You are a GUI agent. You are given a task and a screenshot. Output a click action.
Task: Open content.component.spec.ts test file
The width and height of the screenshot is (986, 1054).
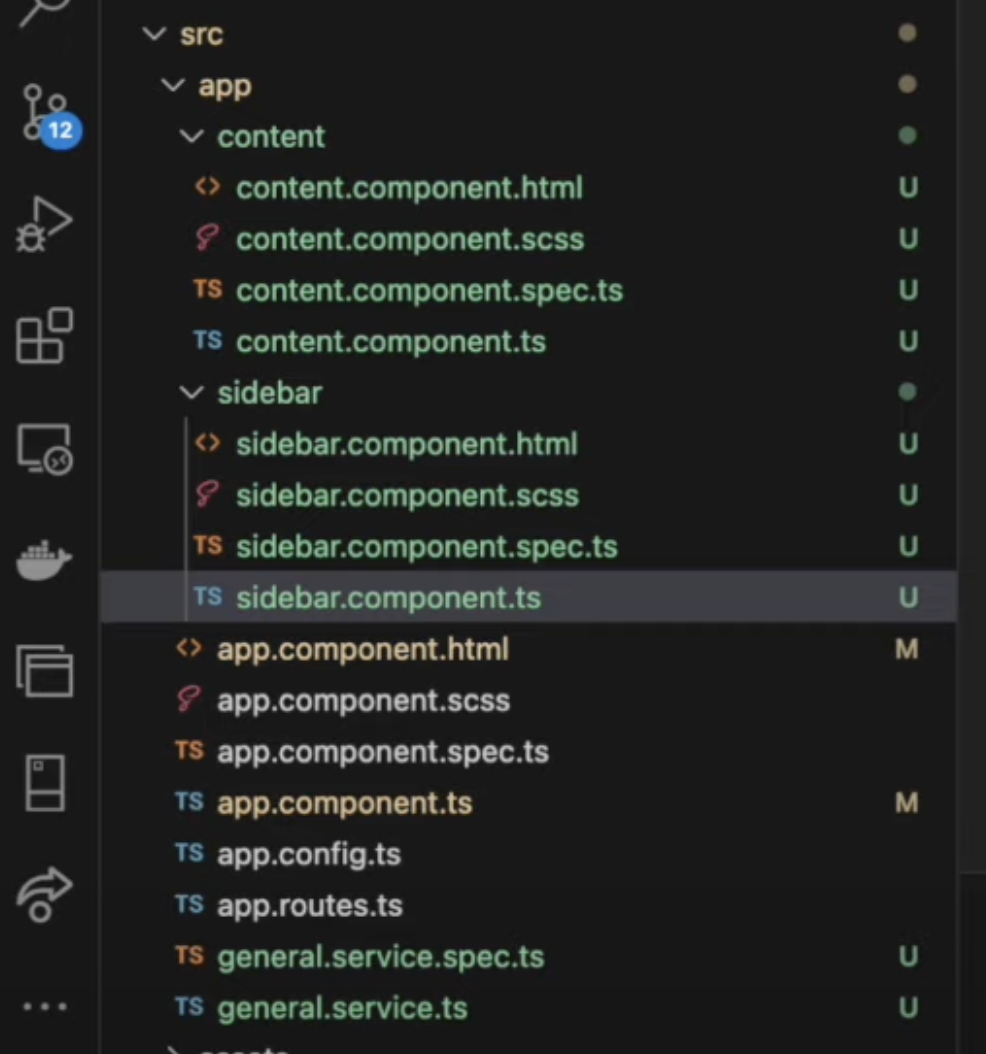429,291
